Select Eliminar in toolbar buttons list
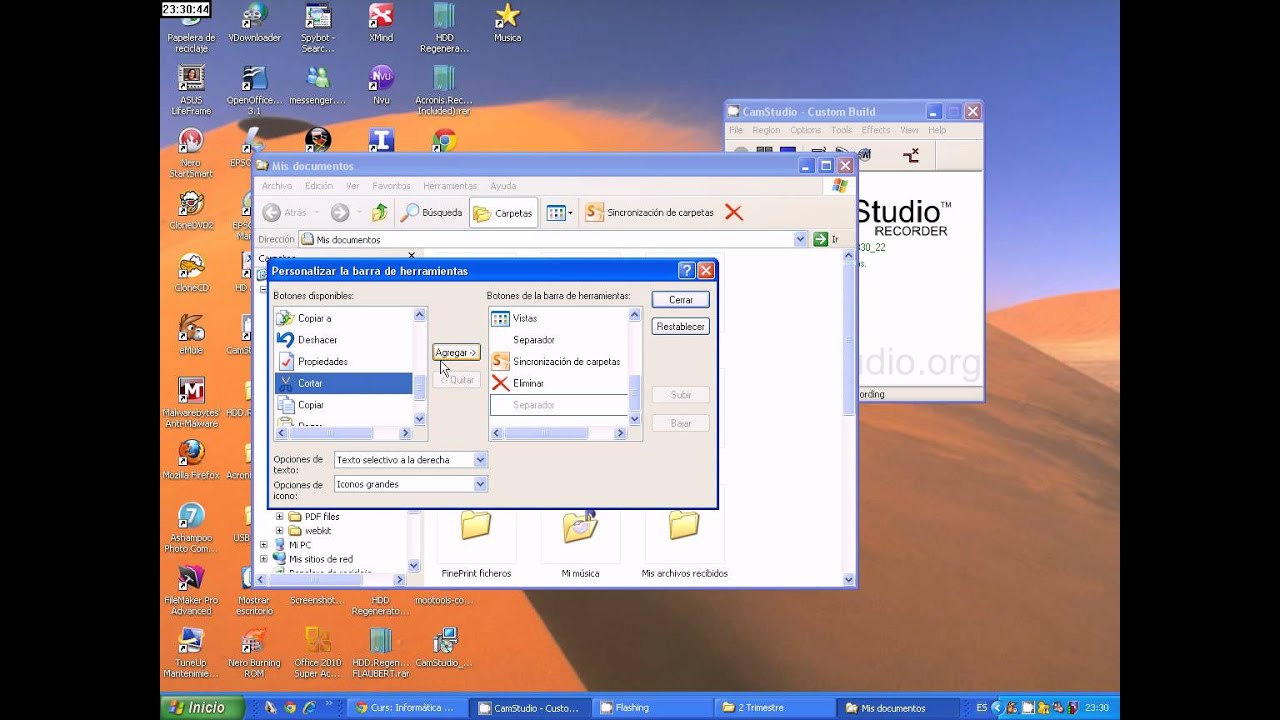1280x720 pixels. pyautogui.click(x=558, y=383)
